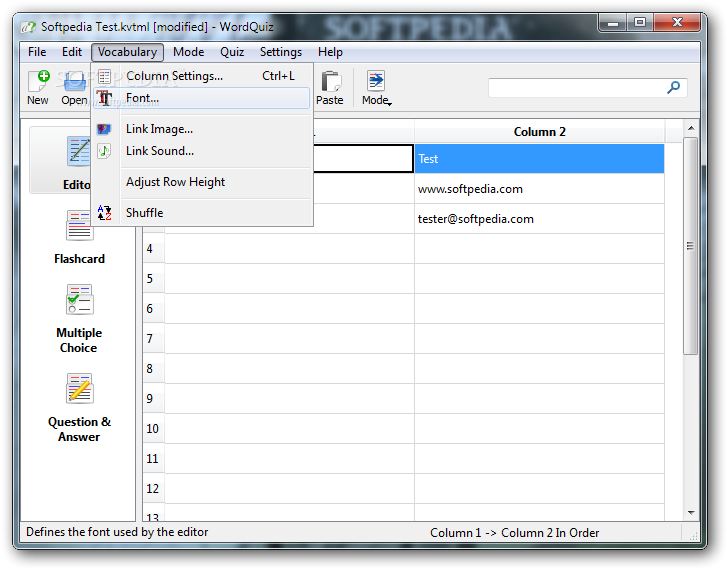Image resolution: width=728 pixels, height=570 pixels.
Task: Click empty Column 2 cell in row 6
Action: point(539,309)
